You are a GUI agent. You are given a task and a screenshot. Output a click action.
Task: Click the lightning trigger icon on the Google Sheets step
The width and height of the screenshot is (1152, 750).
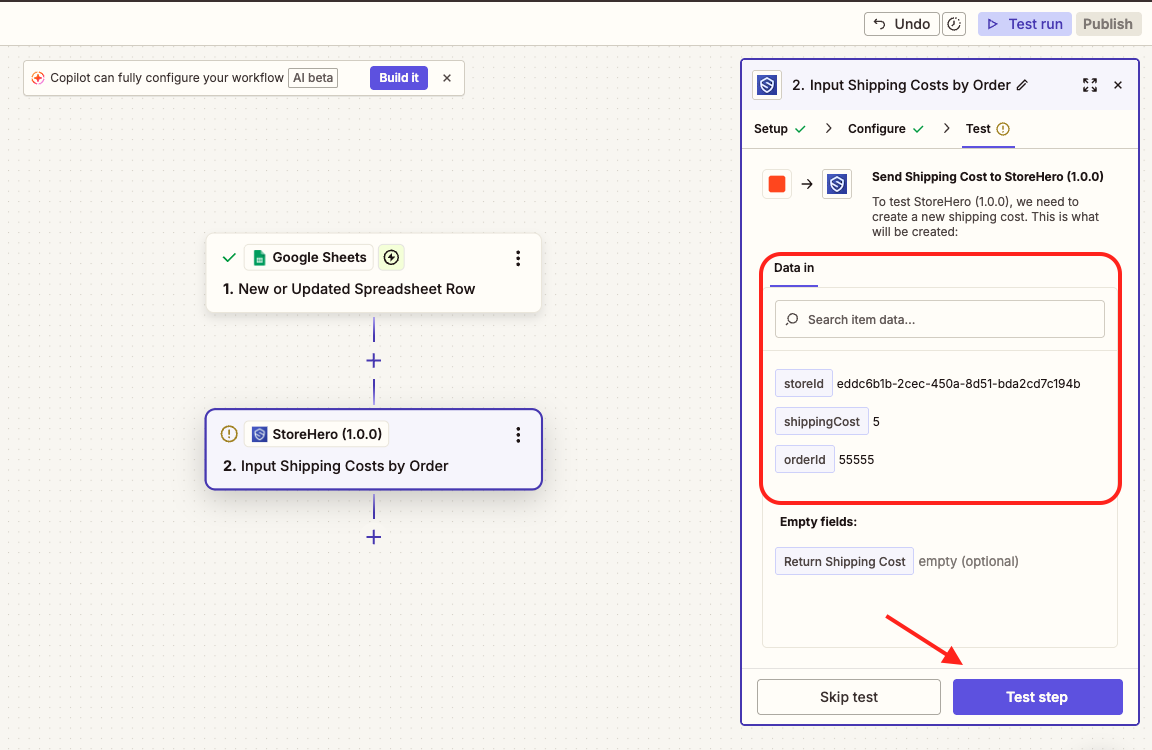point(391,258)
